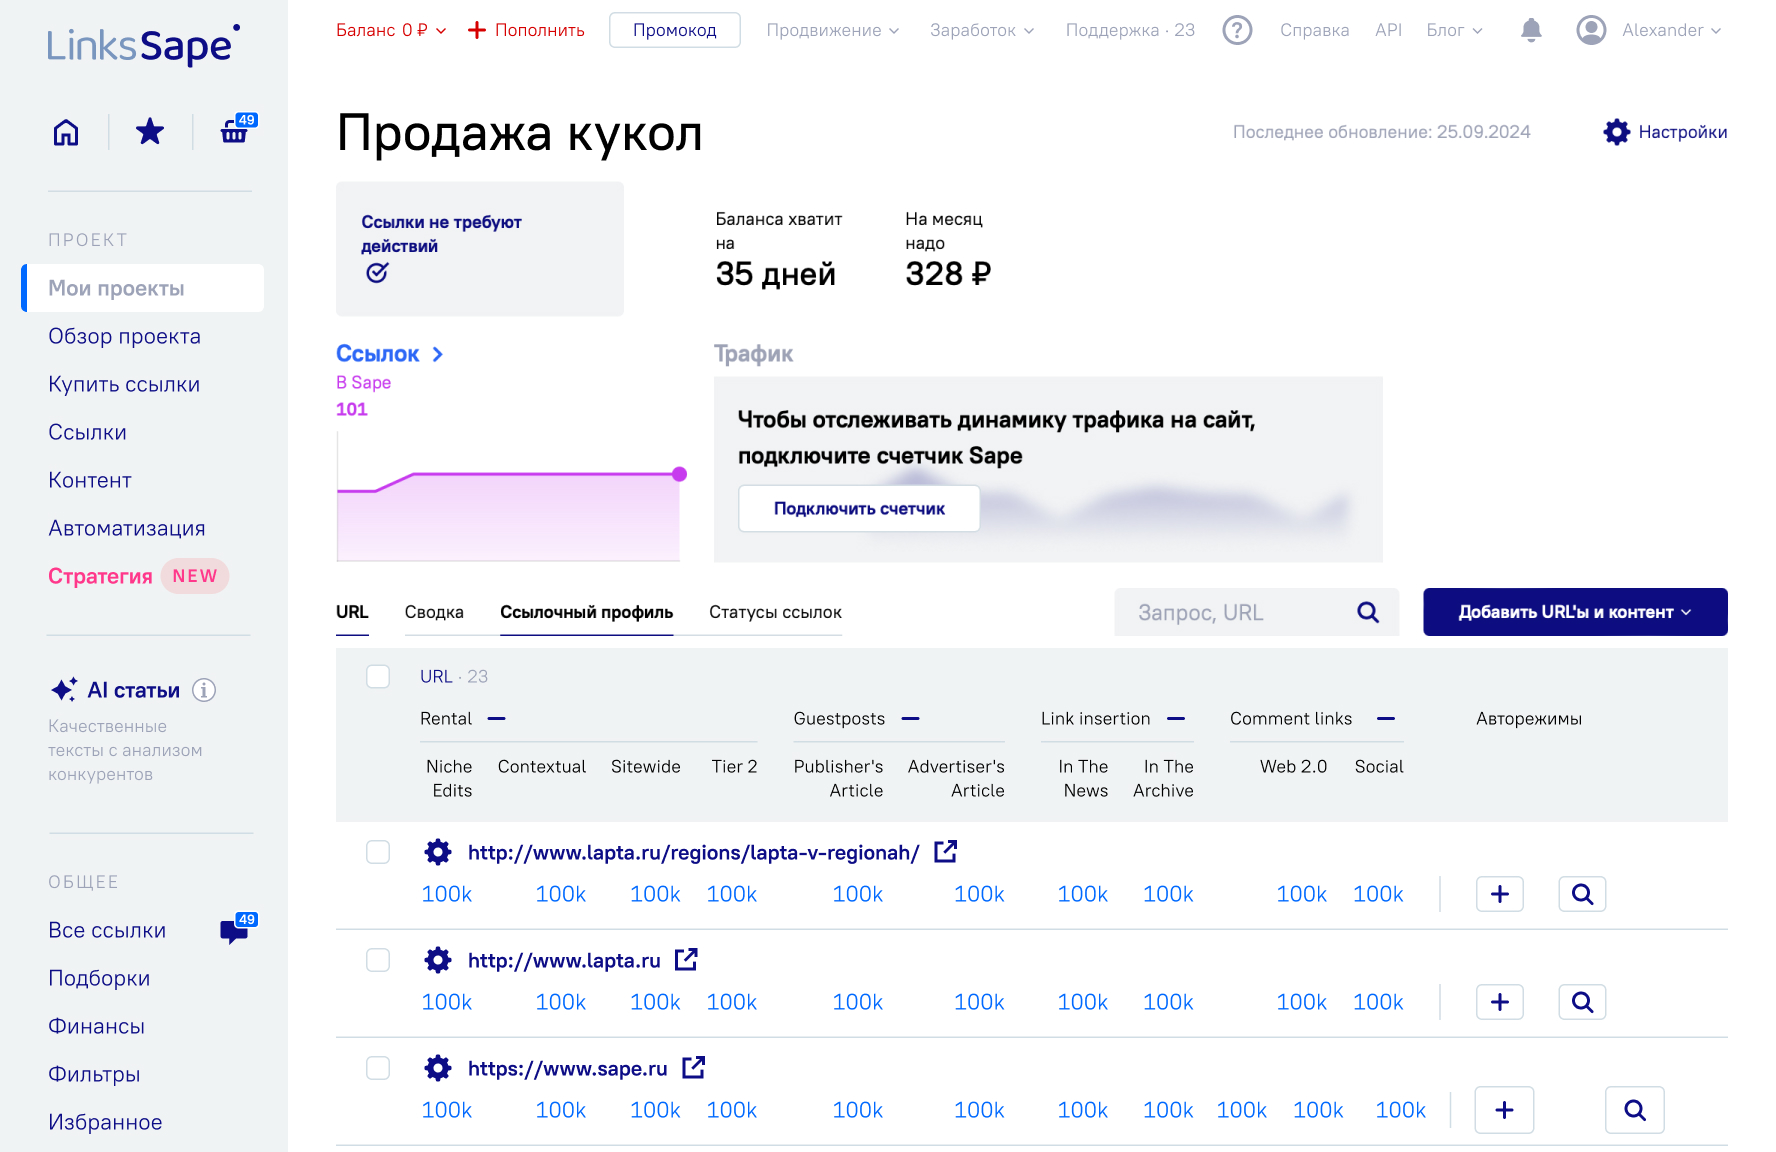Switch to the Сводка tab
The image size is (1776, 1152).
pyautogui.click(x=434, y=612)
